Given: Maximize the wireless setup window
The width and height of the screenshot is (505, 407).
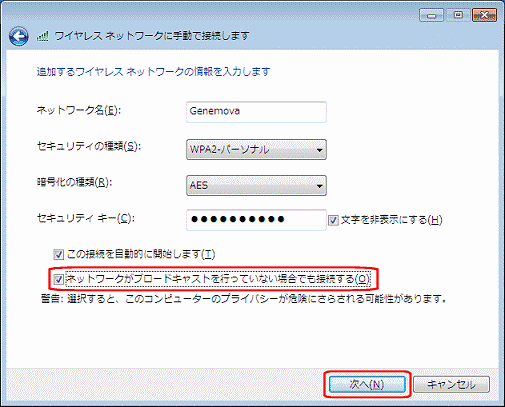Looking at the screenshot, I should pos(458,15).
